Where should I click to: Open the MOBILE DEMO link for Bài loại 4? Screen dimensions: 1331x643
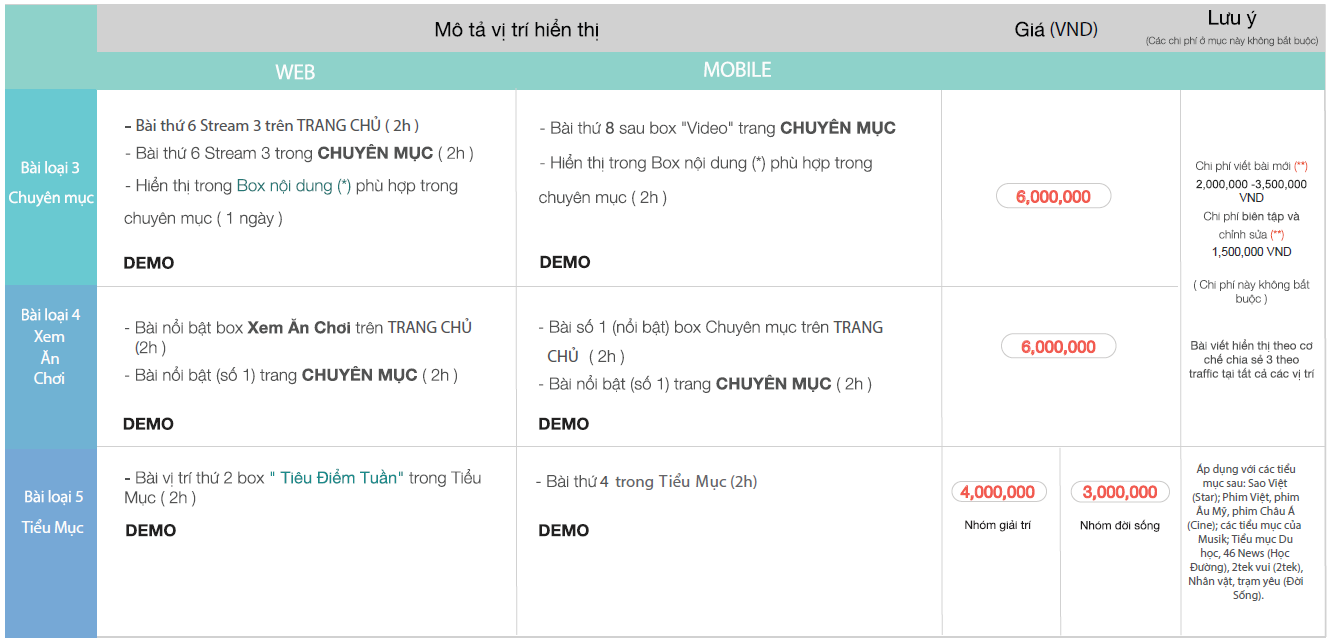tap(564, 424)
